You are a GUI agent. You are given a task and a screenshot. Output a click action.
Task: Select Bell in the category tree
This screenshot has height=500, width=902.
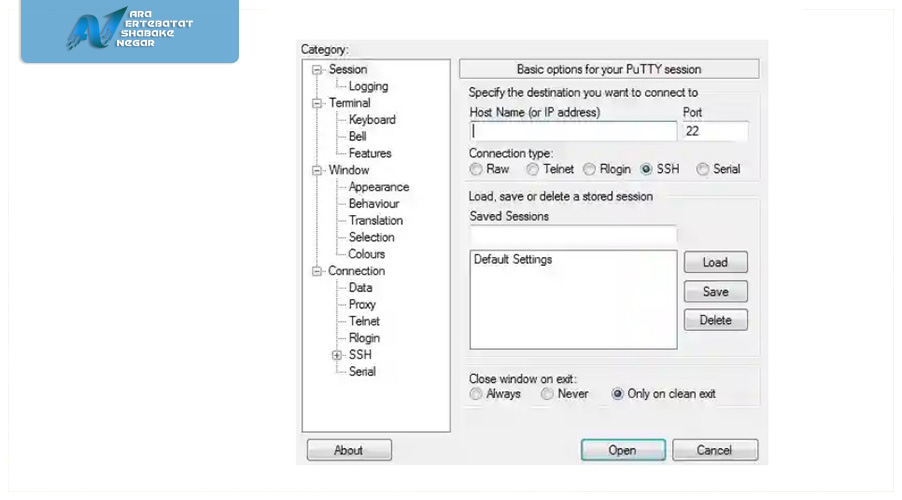click(357, 136)
